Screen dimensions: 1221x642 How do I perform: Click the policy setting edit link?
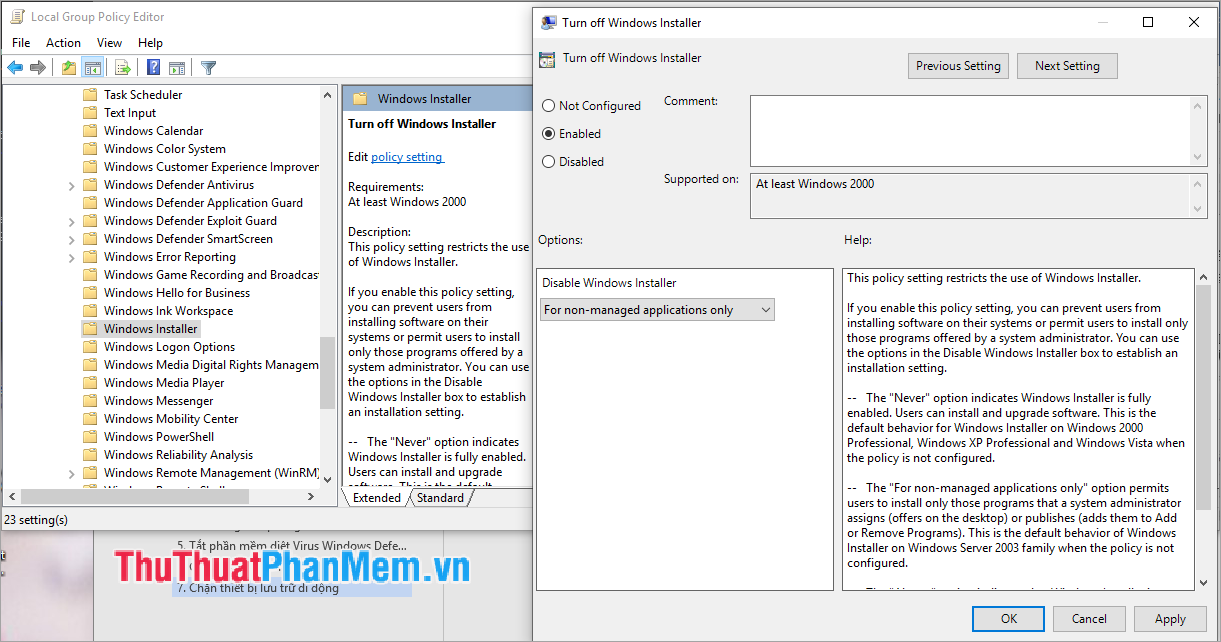coord(407,156)
